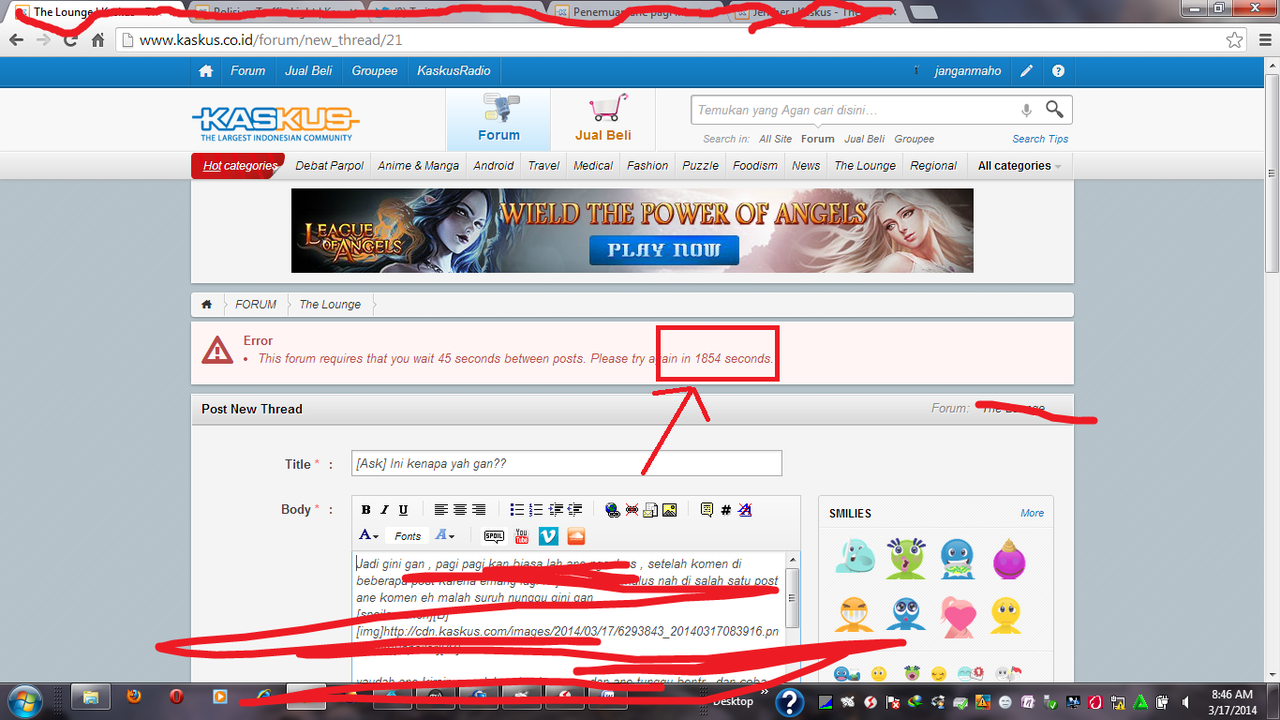Click body editor scrollbar up arrow
Viewport: 1280px width, 720px height.
pyautogui.click(x=792, y=559)
